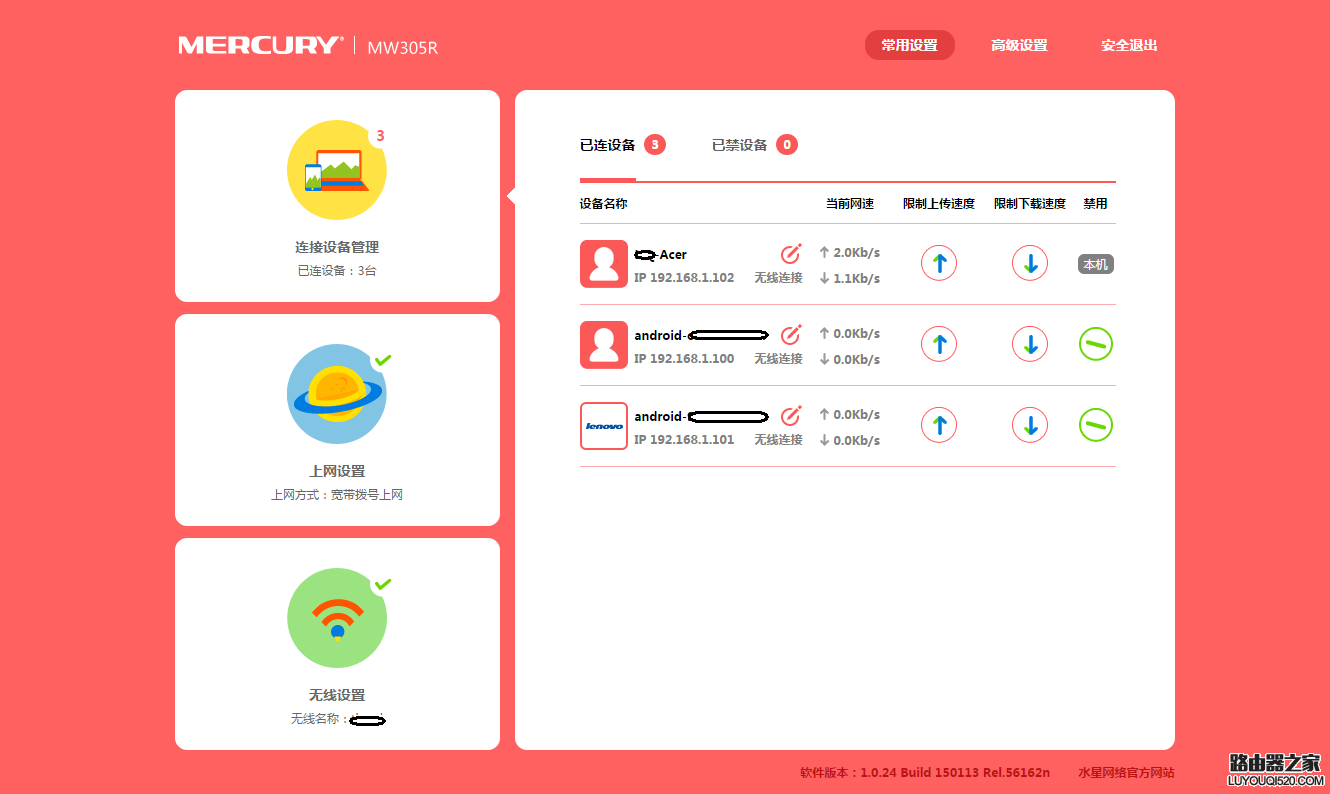Click 上网方式：宽带拨号上网 text
The image size is (1330, 794).
point(337,495)
